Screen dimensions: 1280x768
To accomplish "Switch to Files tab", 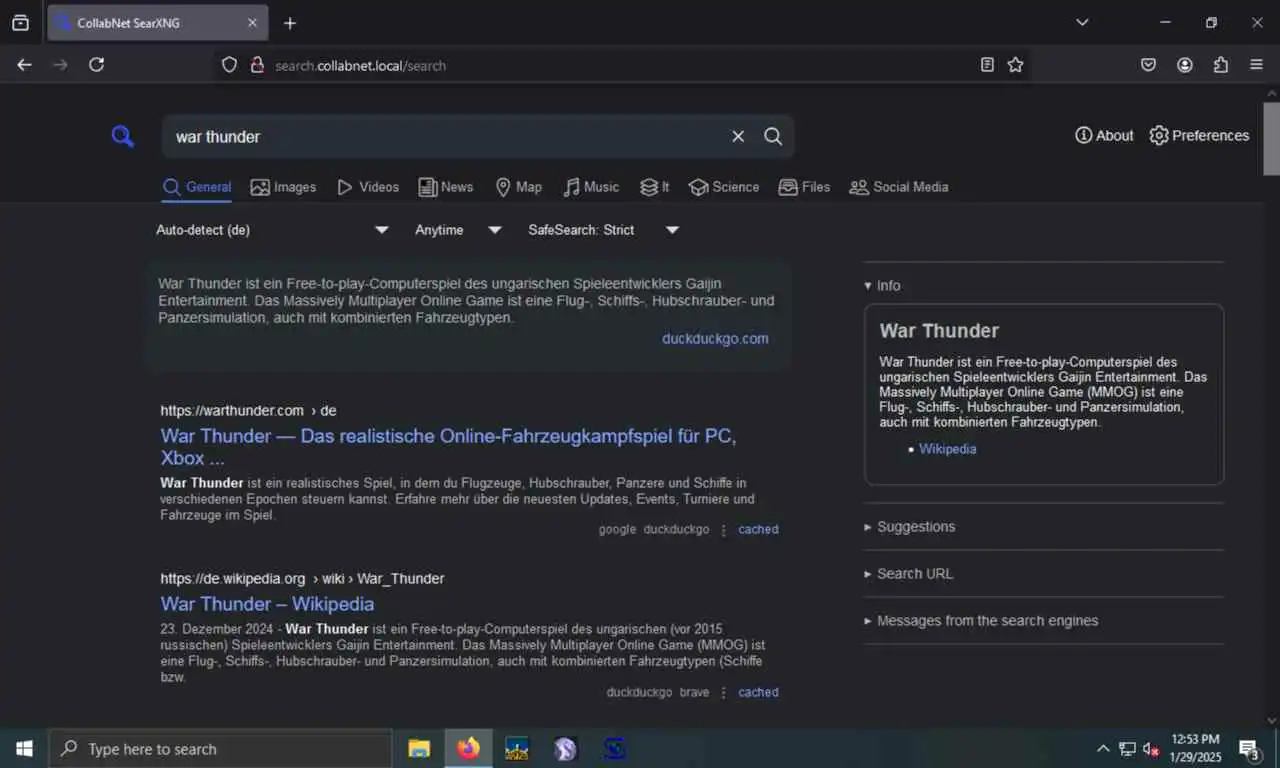I will pos(804,187).
